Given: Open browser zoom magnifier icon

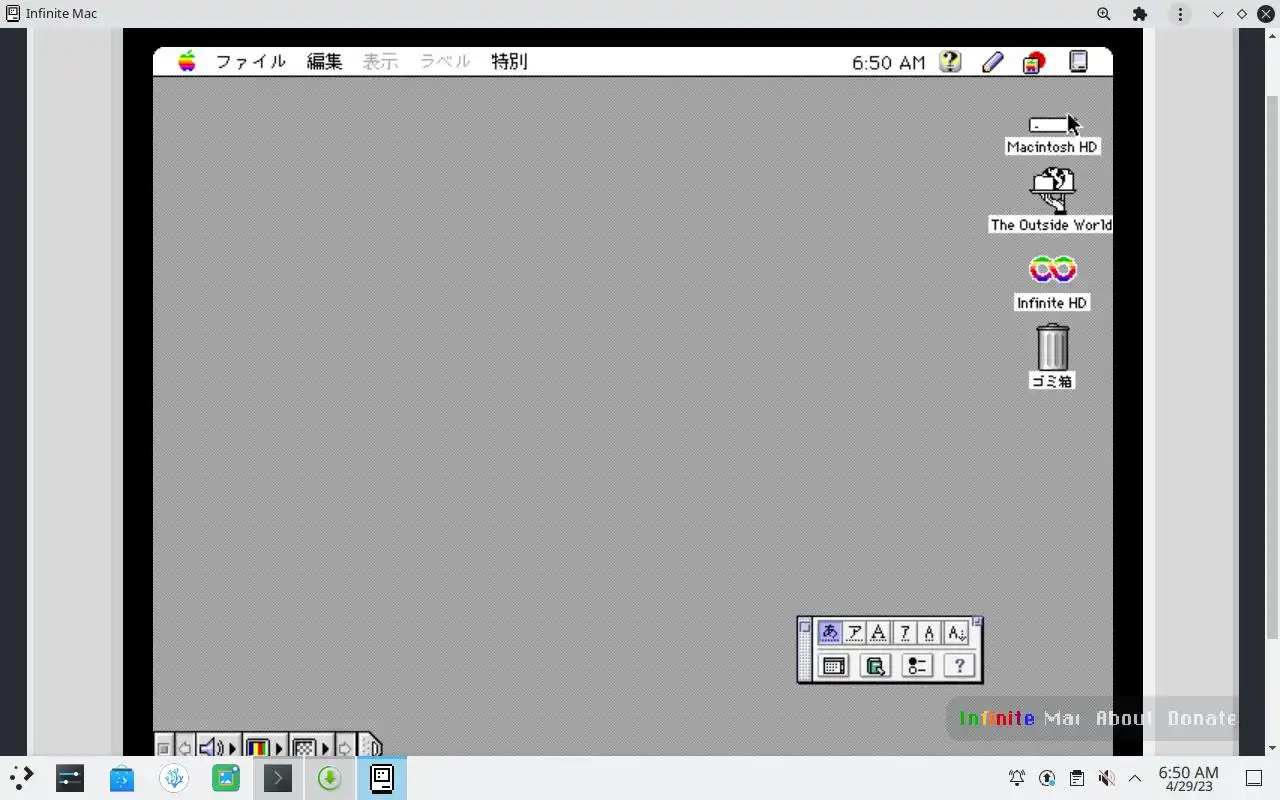Looking at the screenshot, I should coord(1103,14).
